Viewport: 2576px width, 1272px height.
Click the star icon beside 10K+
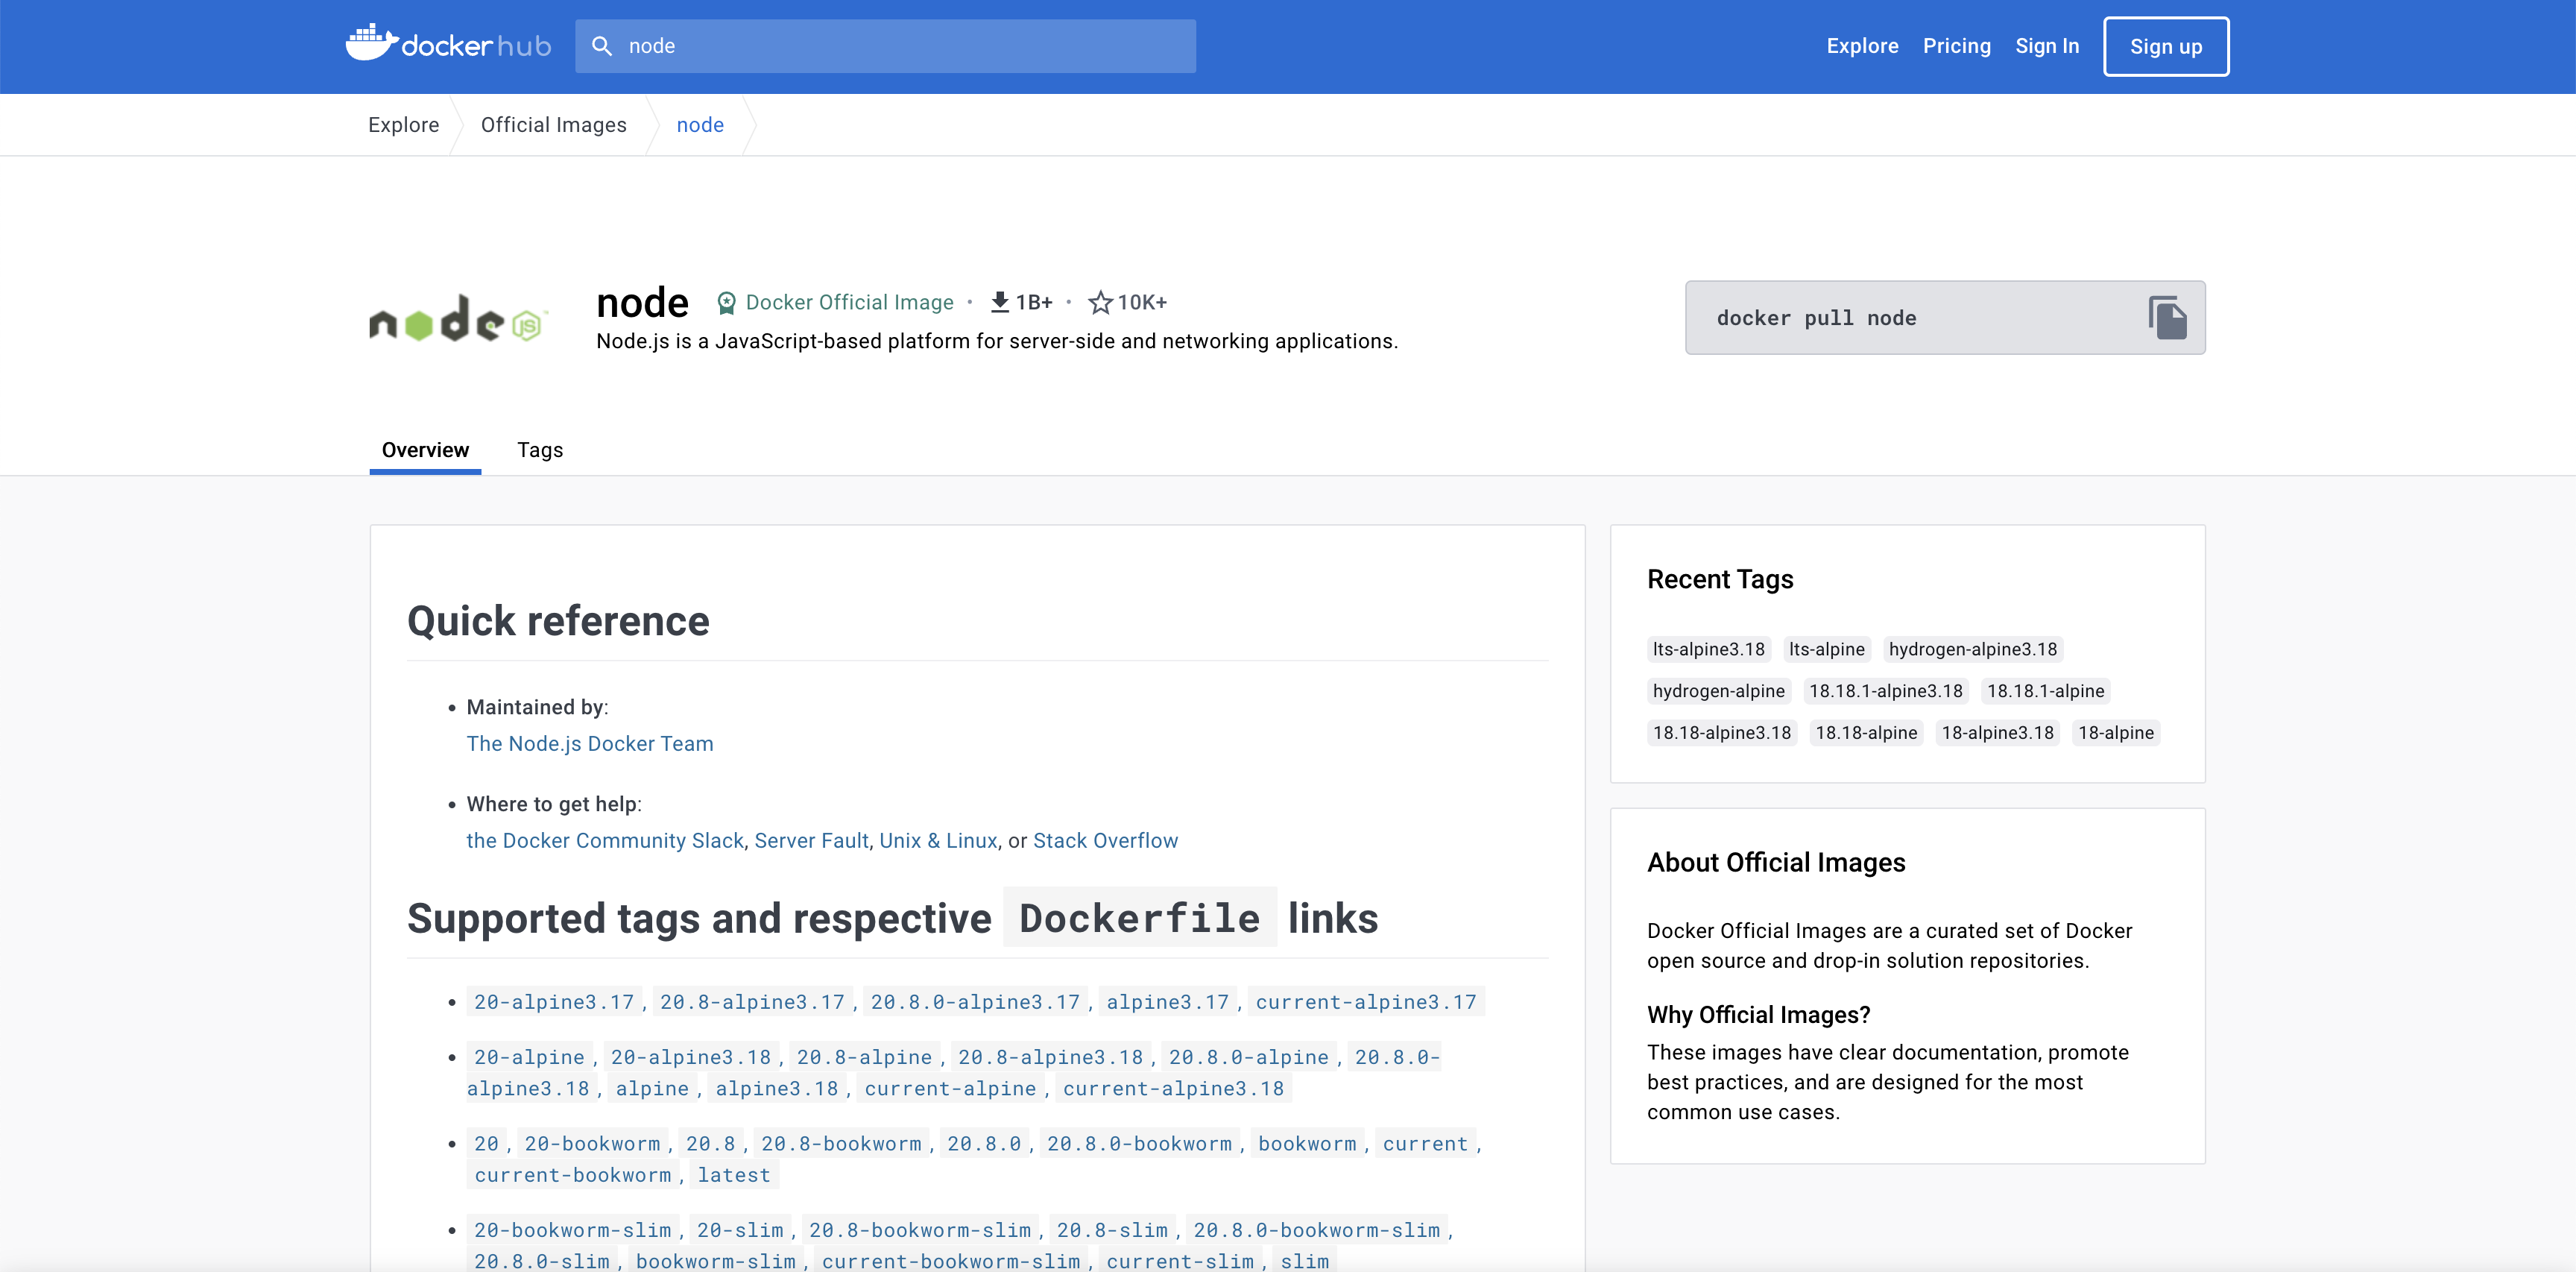point(1100,302)
